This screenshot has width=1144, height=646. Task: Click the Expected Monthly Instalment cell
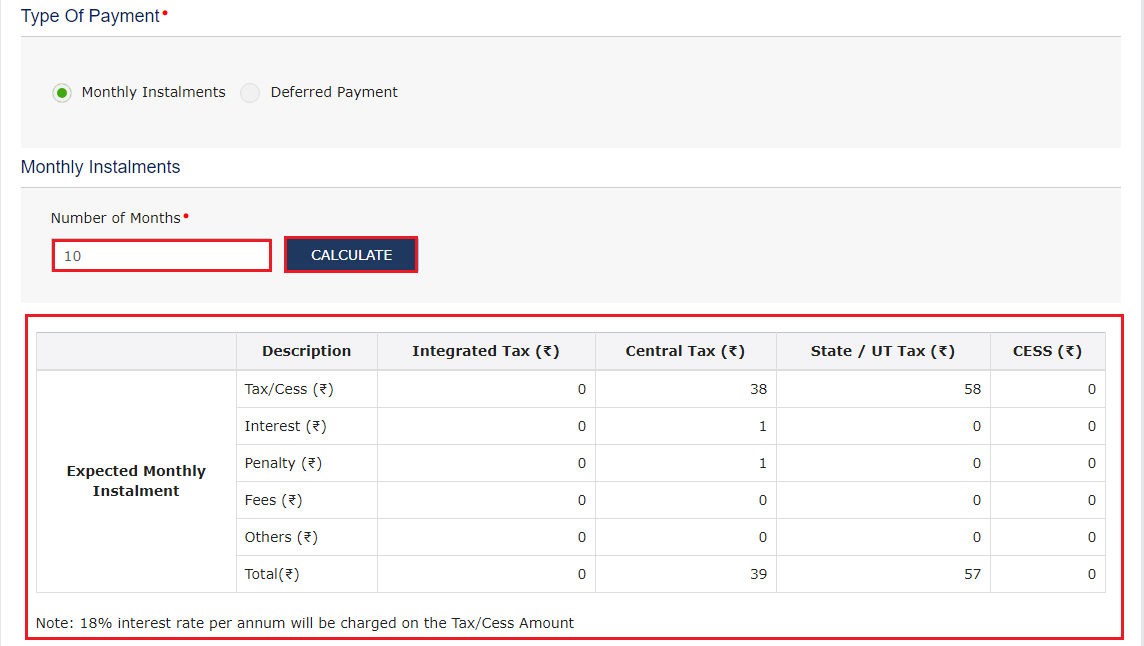tap(136, 481)
